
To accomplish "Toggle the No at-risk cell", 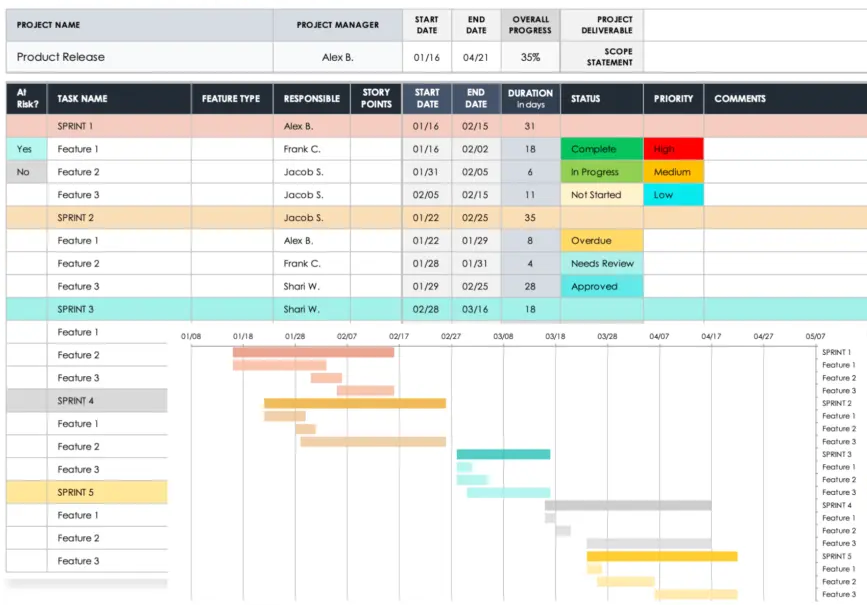I will click(x=25, y=172).
